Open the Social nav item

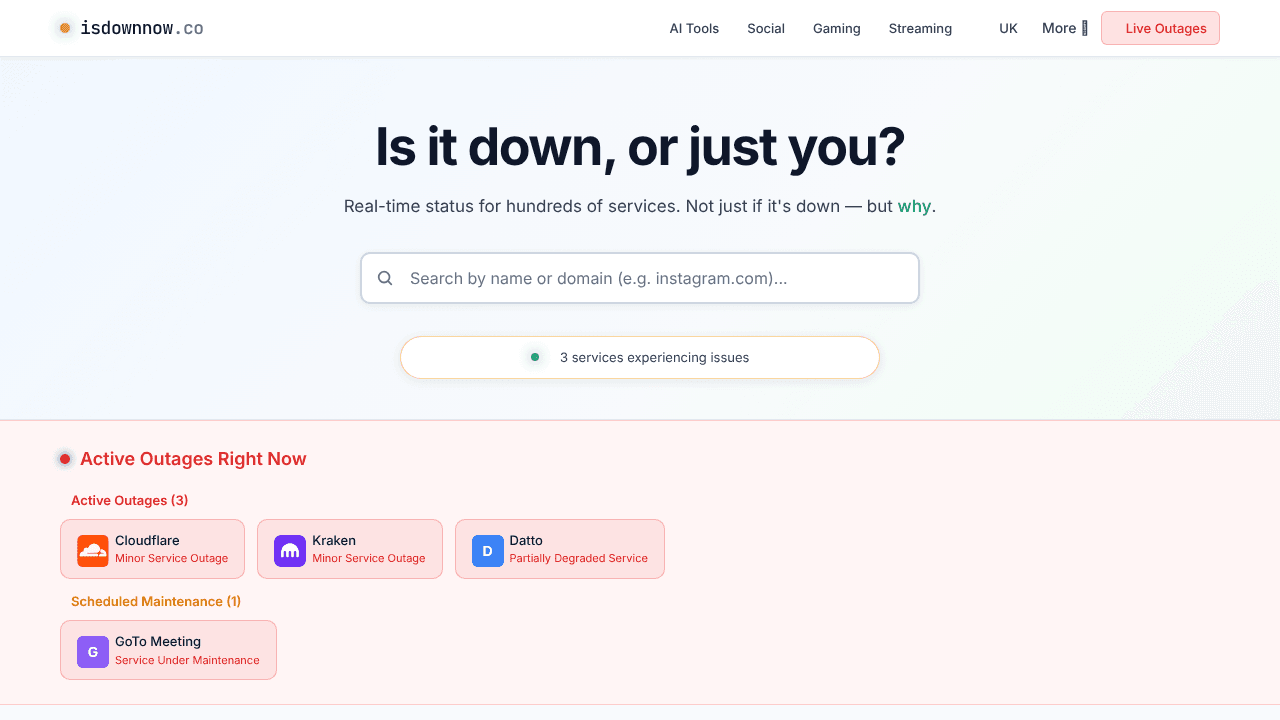point(766,28)
